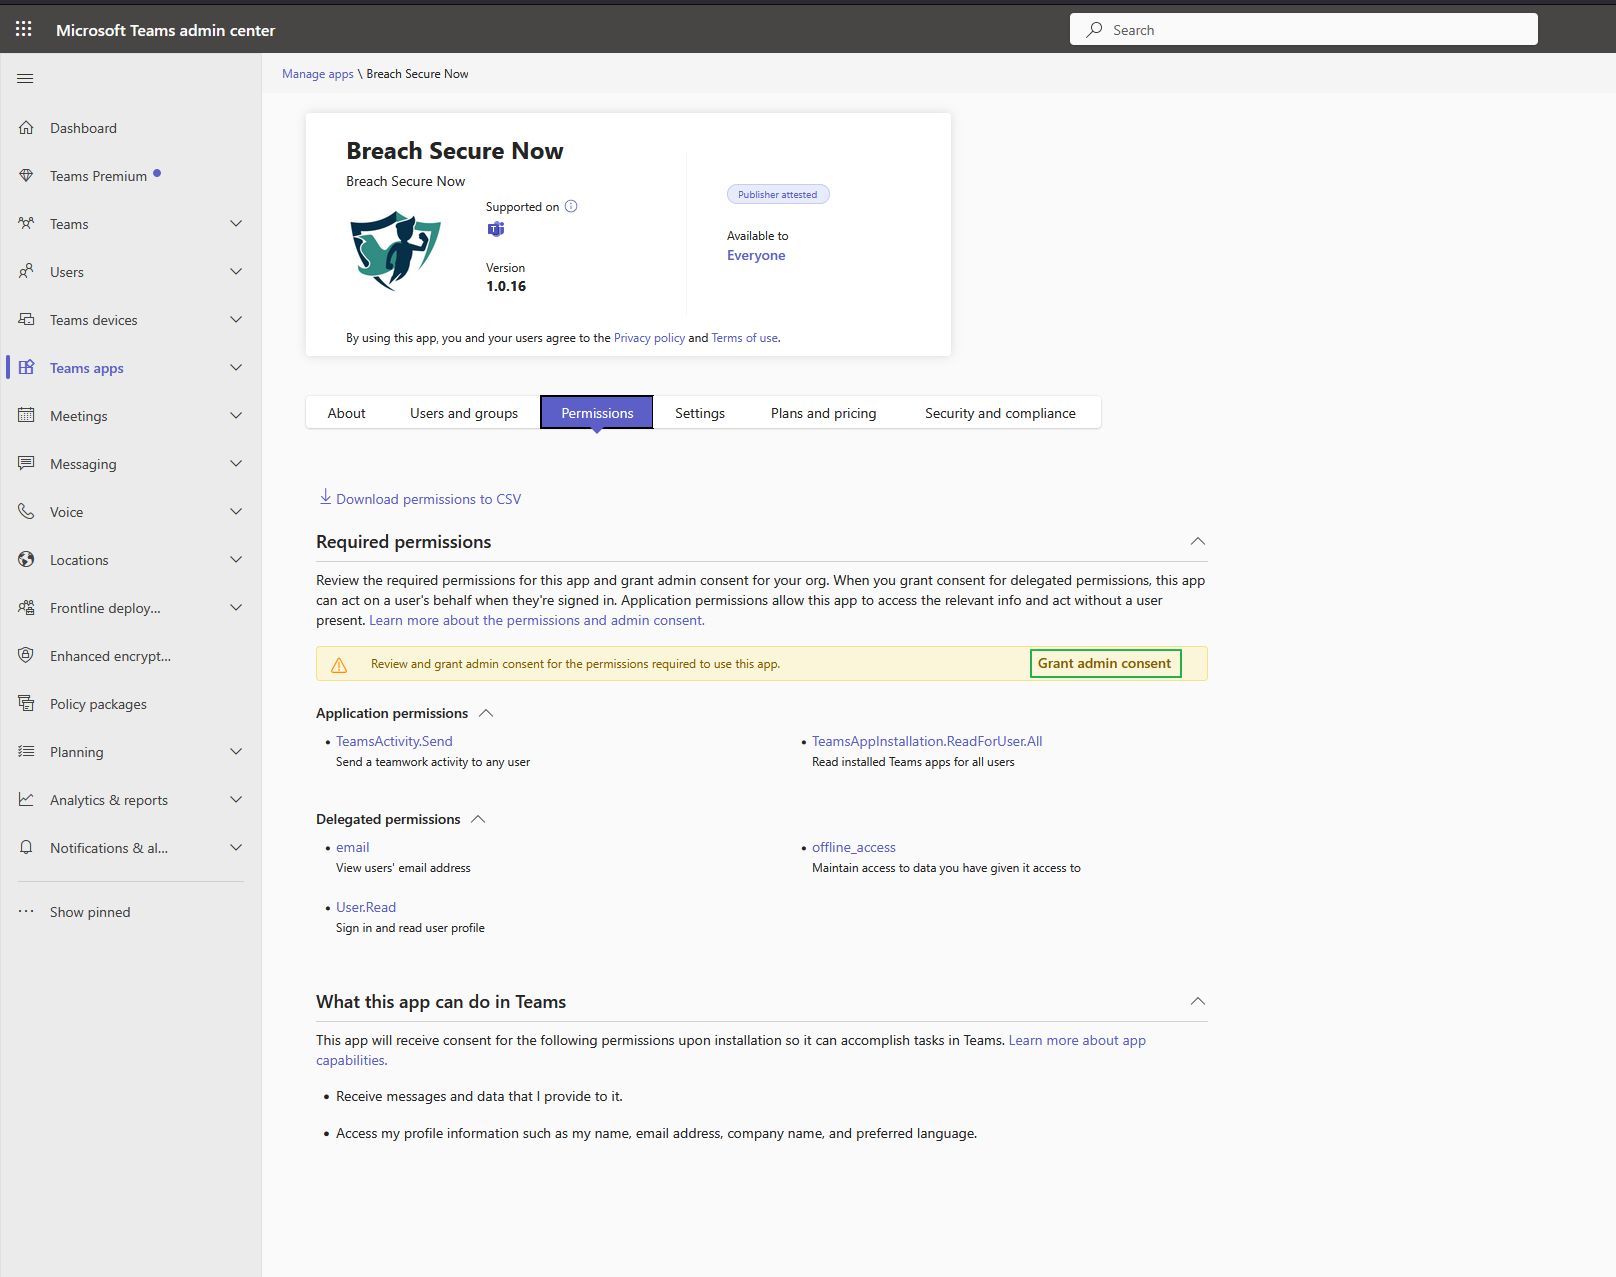Collapse the navigation hamburger menu
The width and height of the screenshot is (1616, 1277).
(x=26, y=78)
